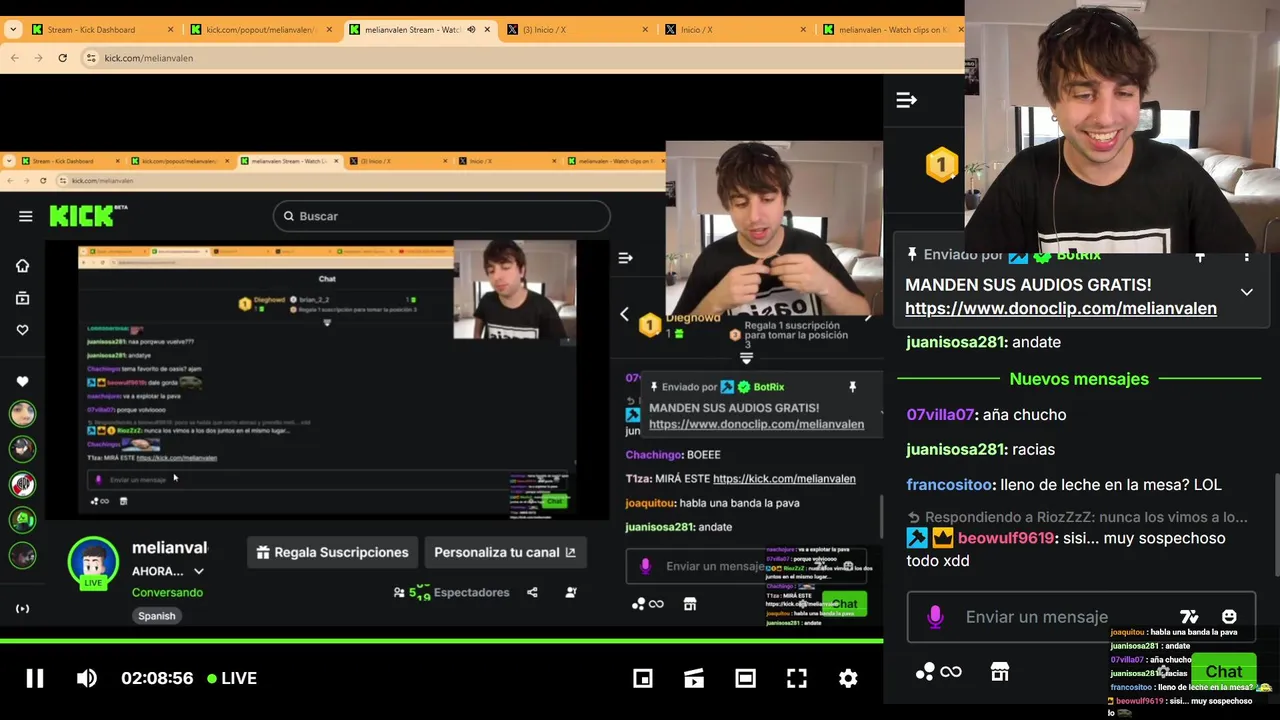Viewport: 1280px width, 720px height.
Task: Show previous leaderboard with left chevron
Action: (x=625, y=314)
